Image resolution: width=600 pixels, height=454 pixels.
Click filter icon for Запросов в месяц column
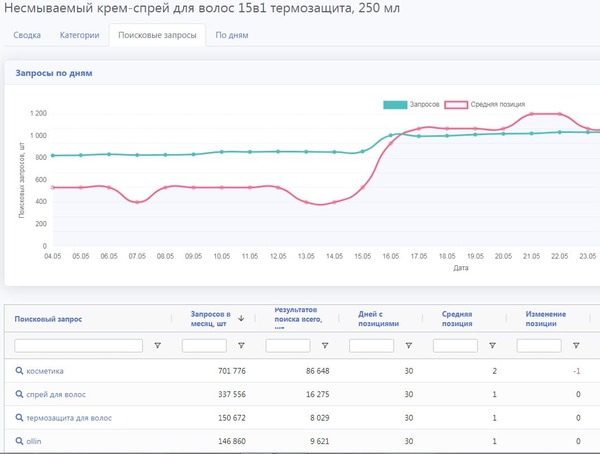[x=241, y=345]
